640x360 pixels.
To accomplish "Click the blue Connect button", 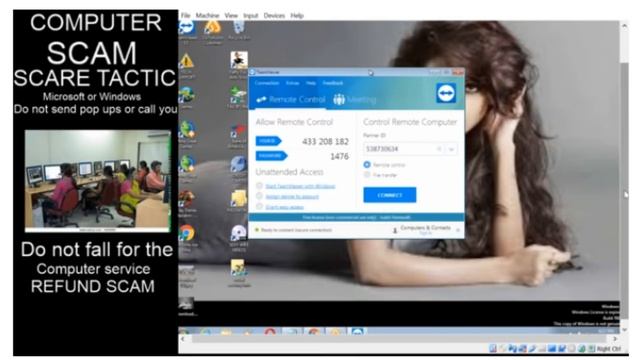I will pos(390,195).
